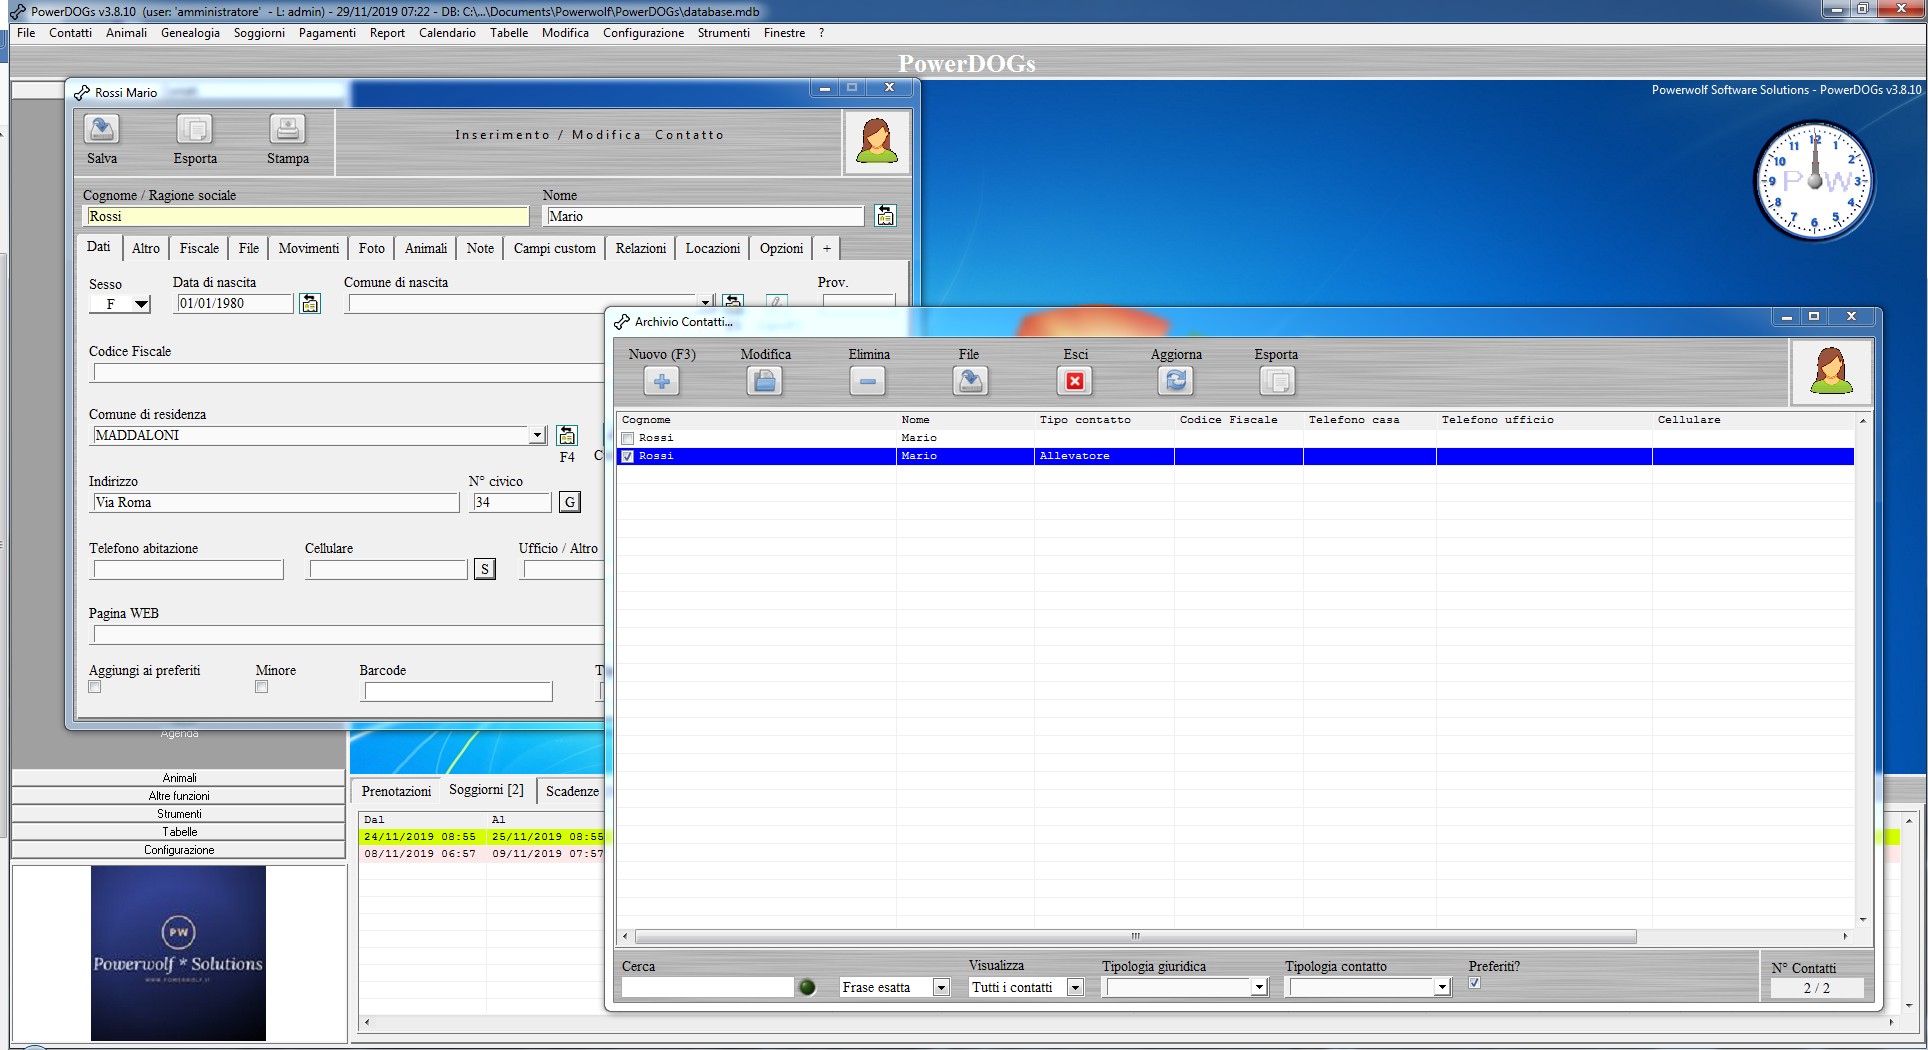The height and width of the screenshot is (1050, 1928).
Task: Select soggiorno row 24/11/2019 08:55
Action: (482, 836)
